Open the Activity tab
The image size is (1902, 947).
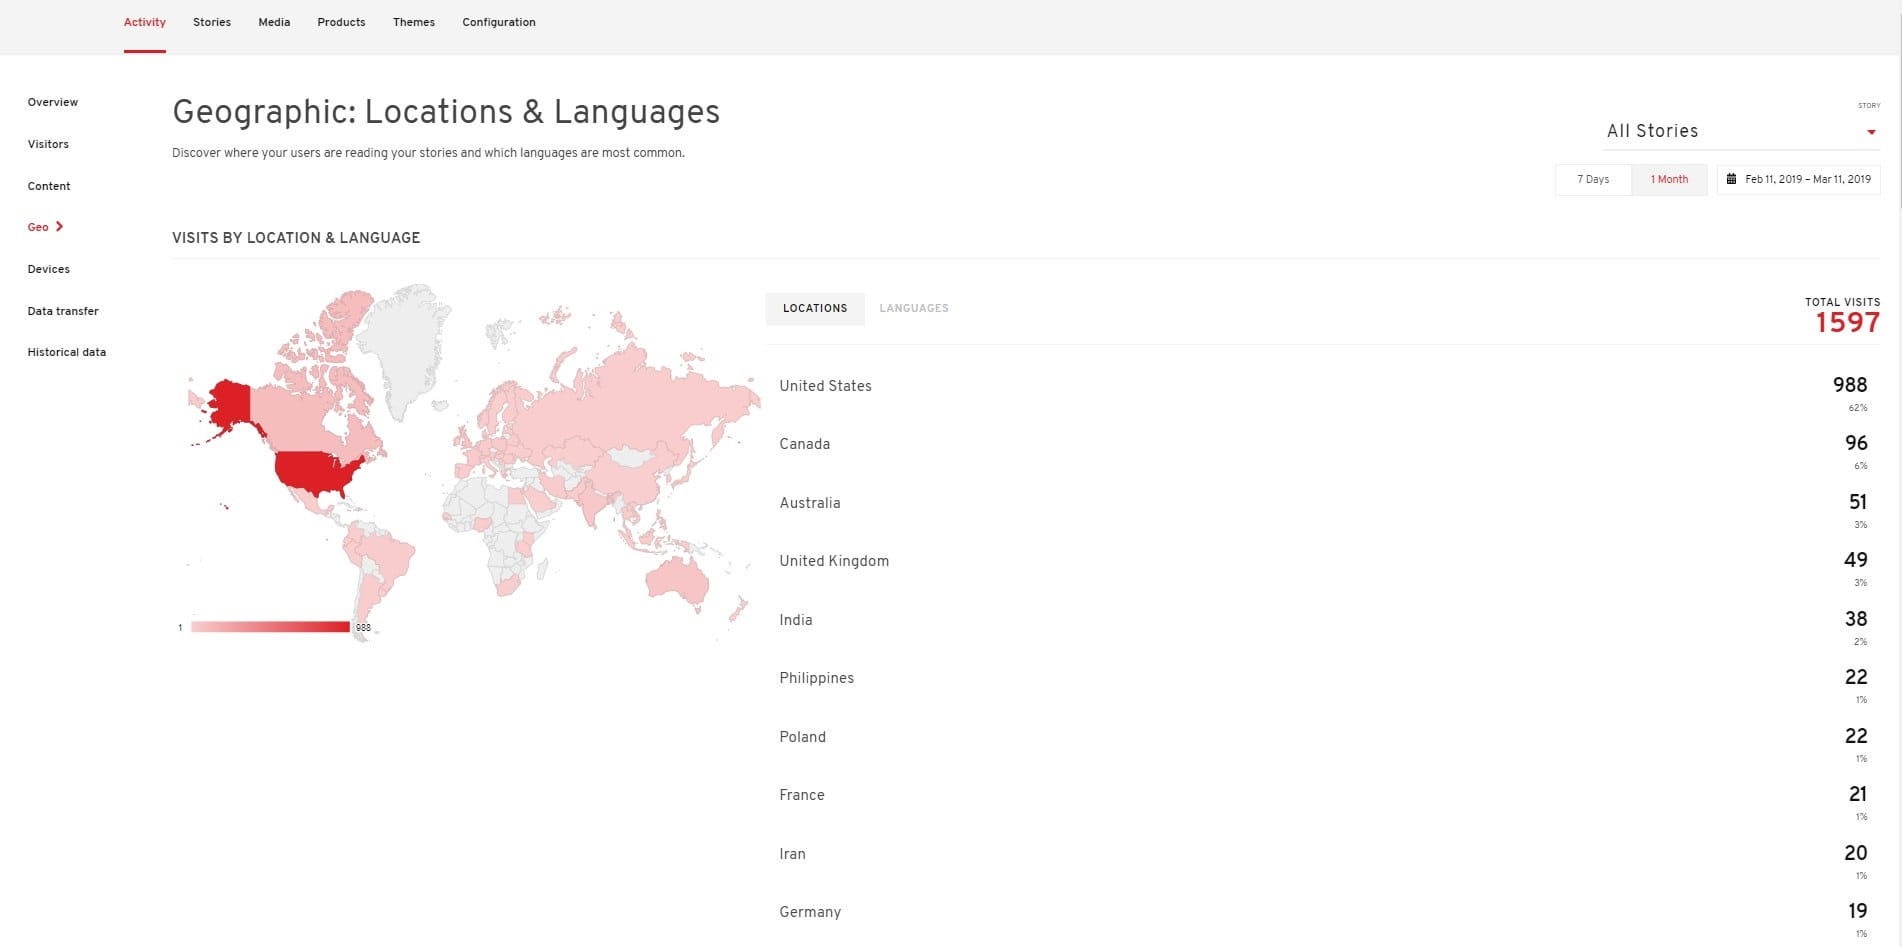(x=145, y=22)
